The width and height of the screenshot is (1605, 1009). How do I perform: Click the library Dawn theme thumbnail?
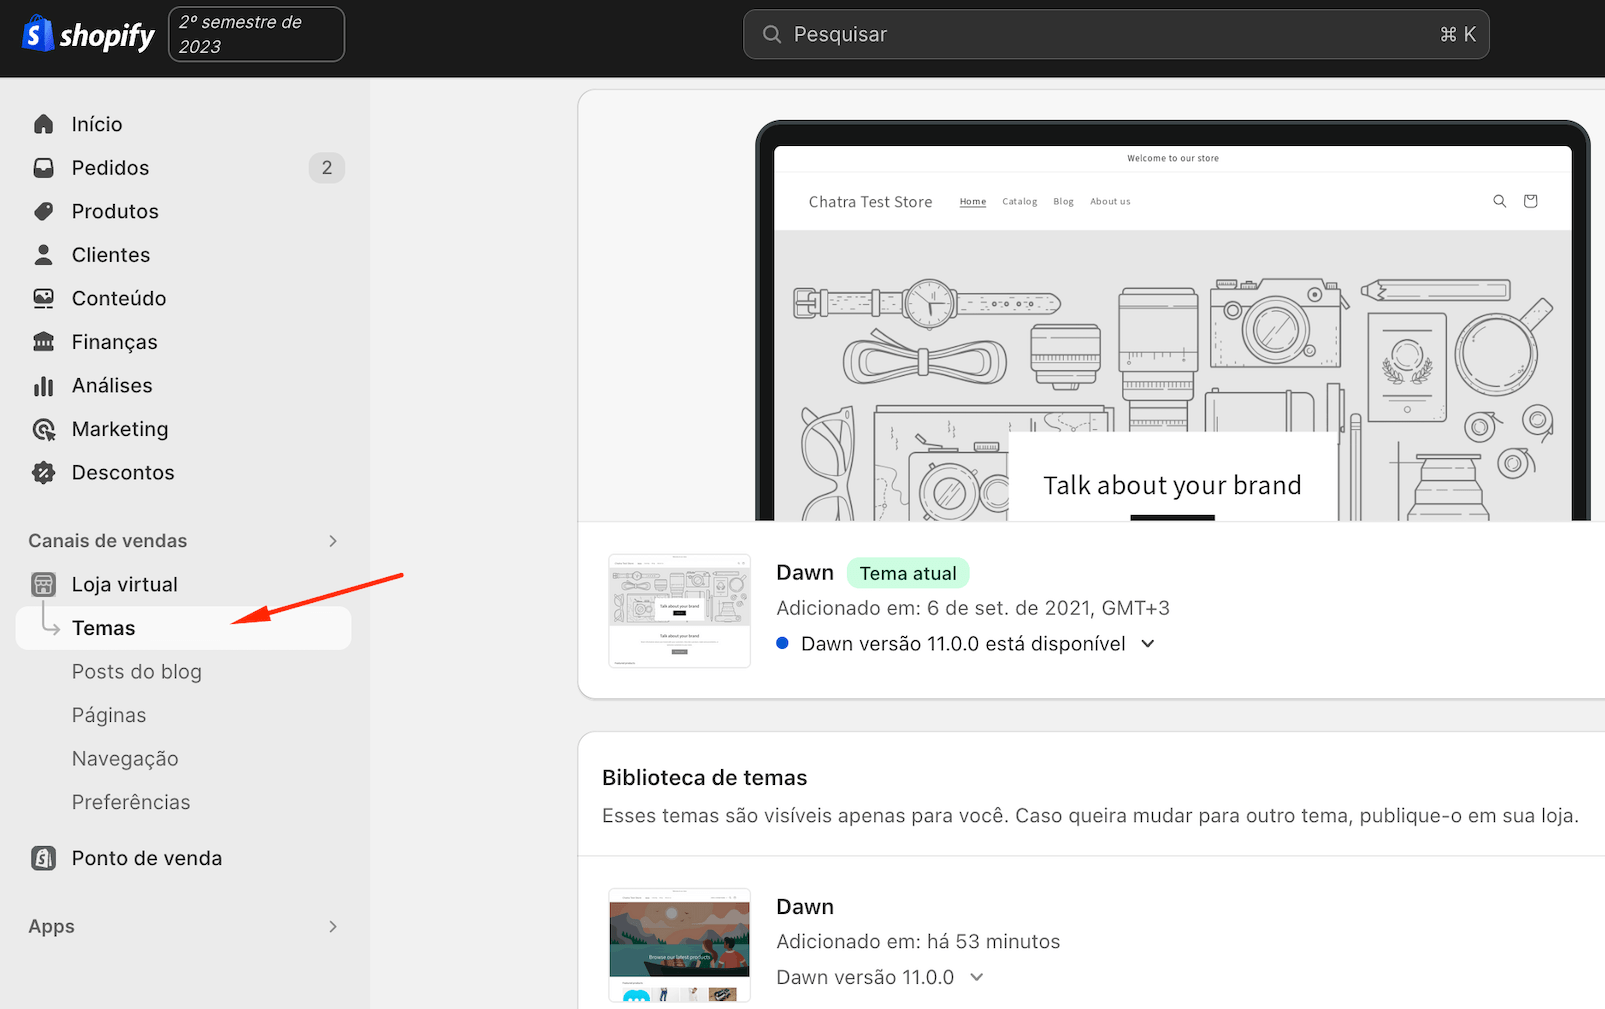pos(679,945)
